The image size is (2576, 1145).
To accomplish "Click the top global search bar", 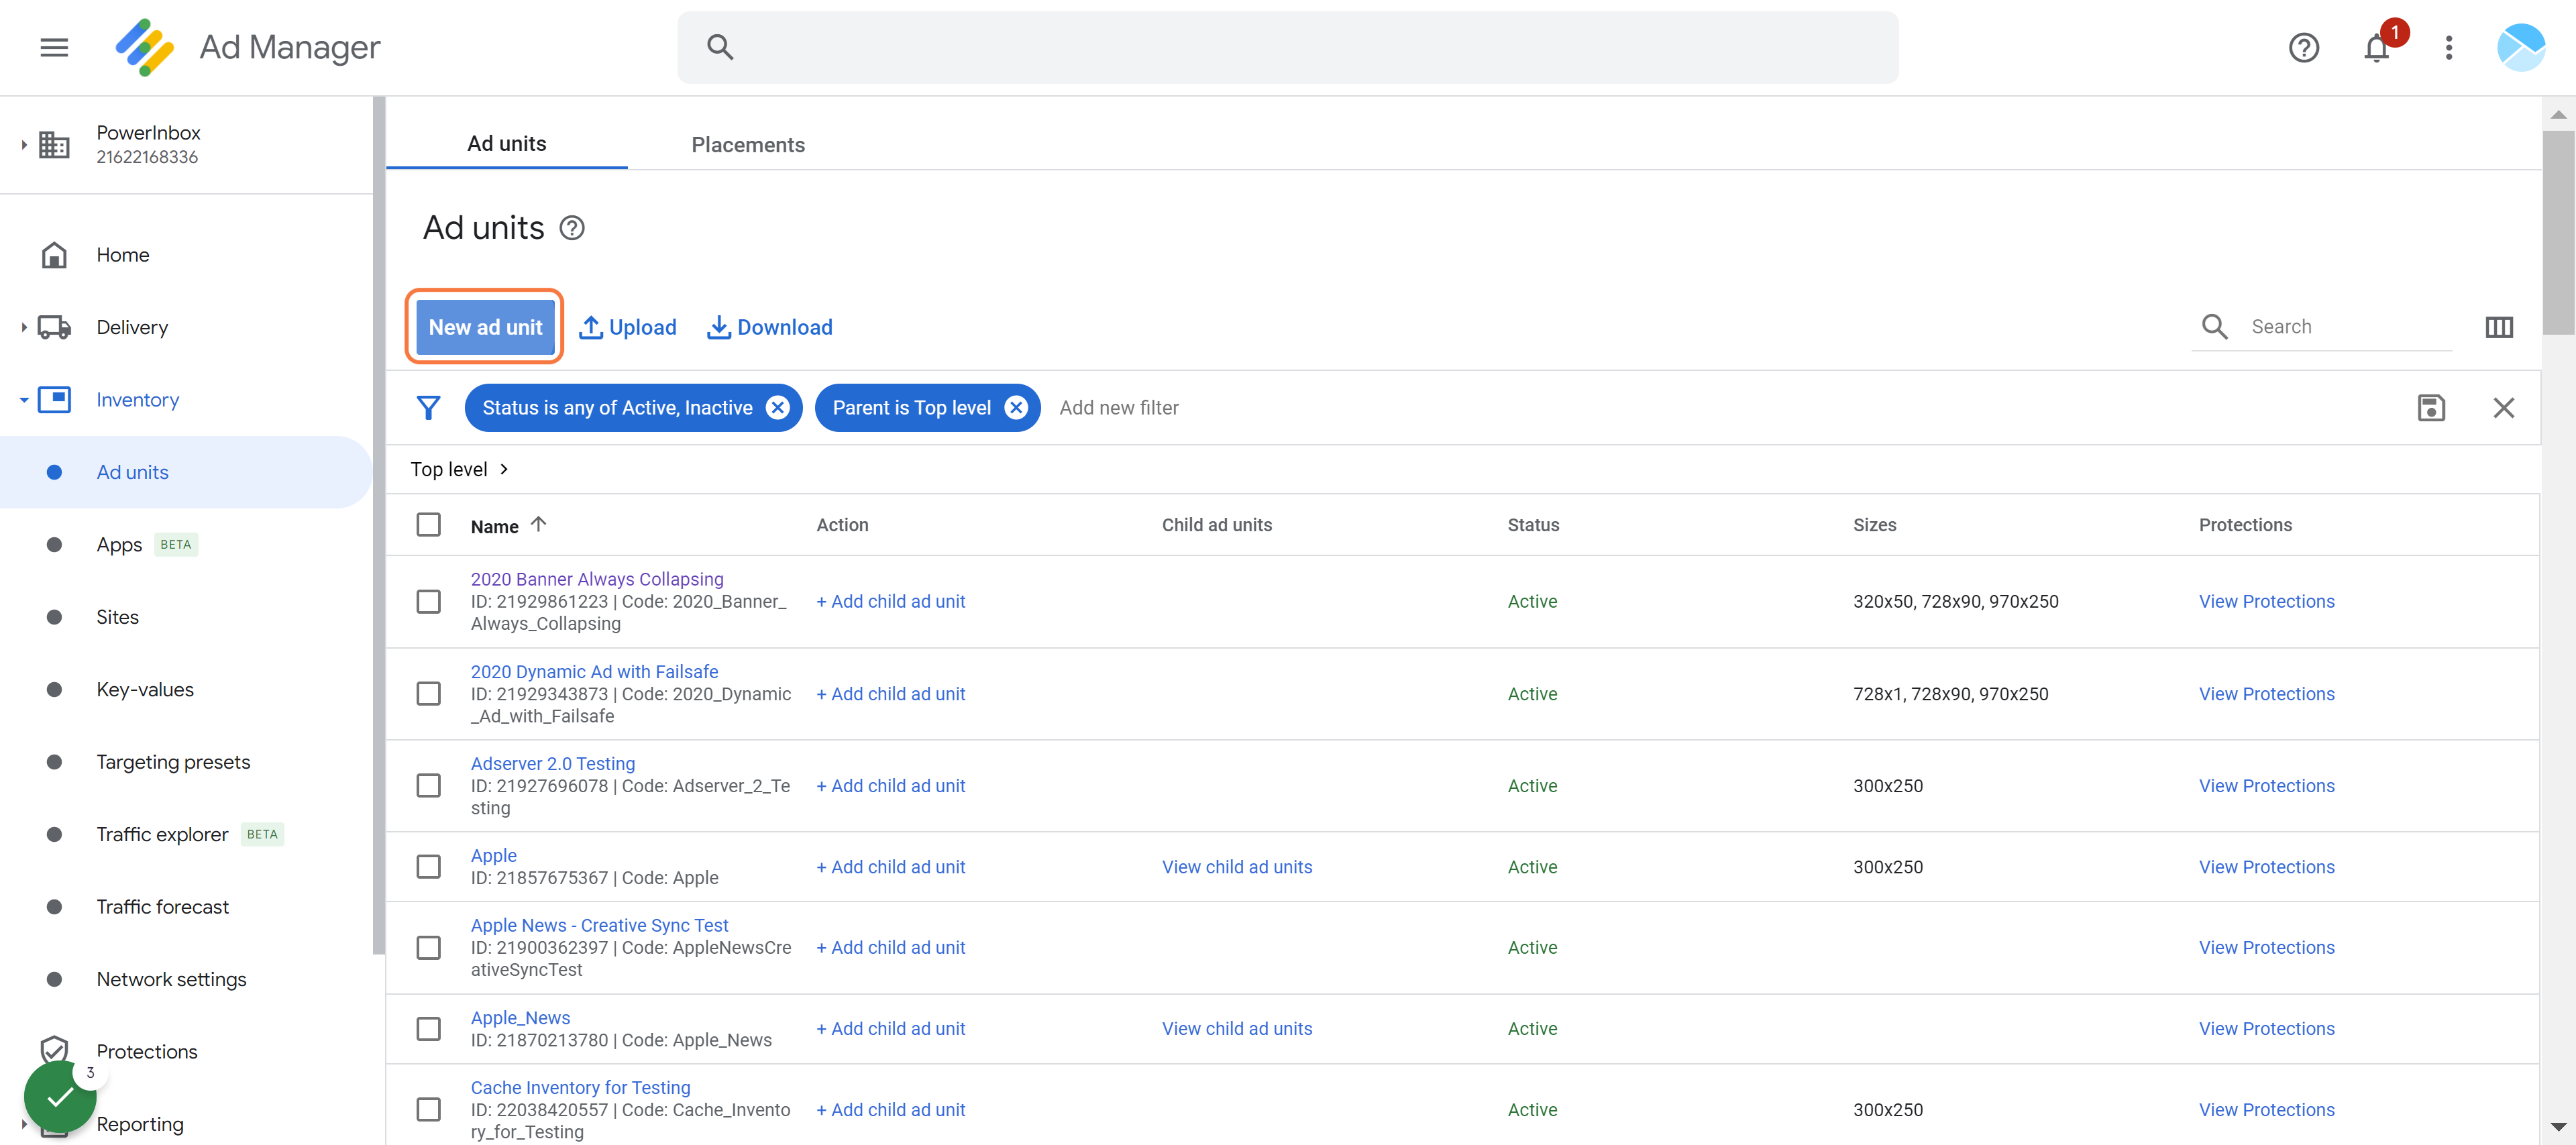I will click(x=1287, y=47).
